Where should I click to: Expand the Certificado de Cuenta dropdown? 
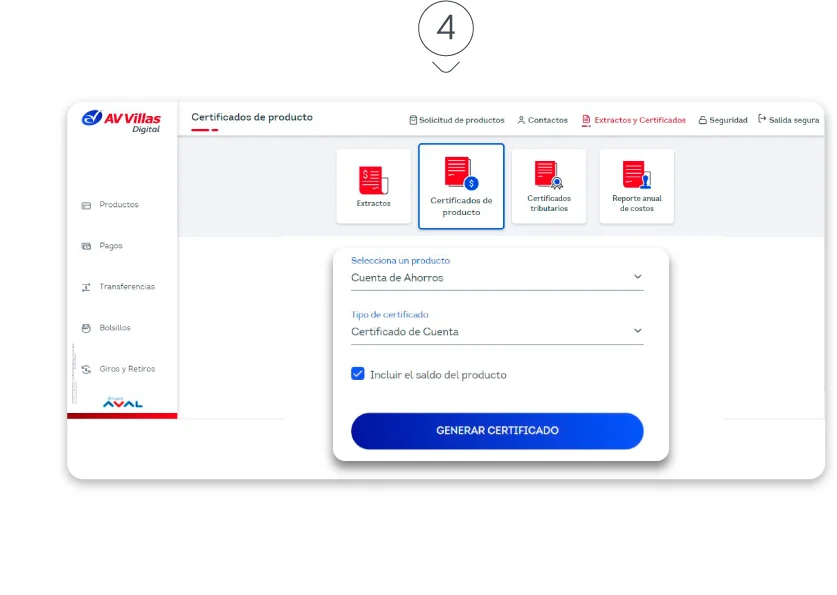coord(497,331)
